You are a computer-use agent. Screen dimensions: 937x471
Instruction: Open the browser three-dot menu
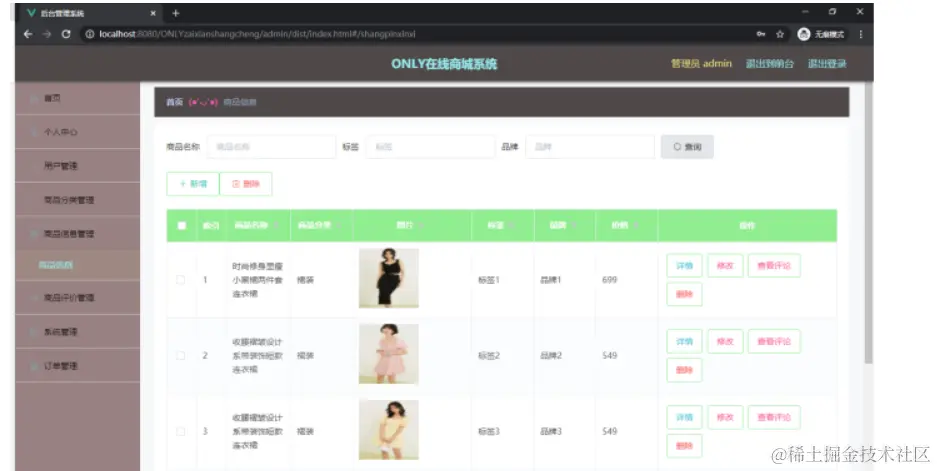861,34
